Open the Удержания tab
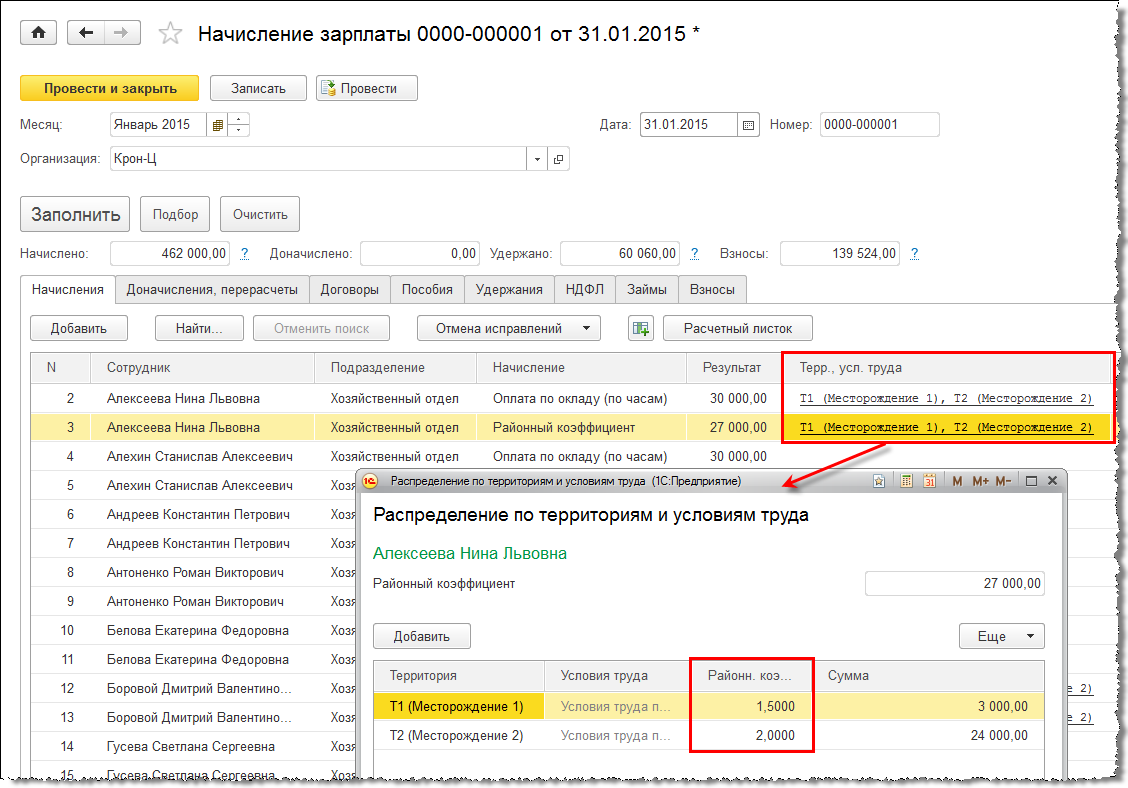 509,290
